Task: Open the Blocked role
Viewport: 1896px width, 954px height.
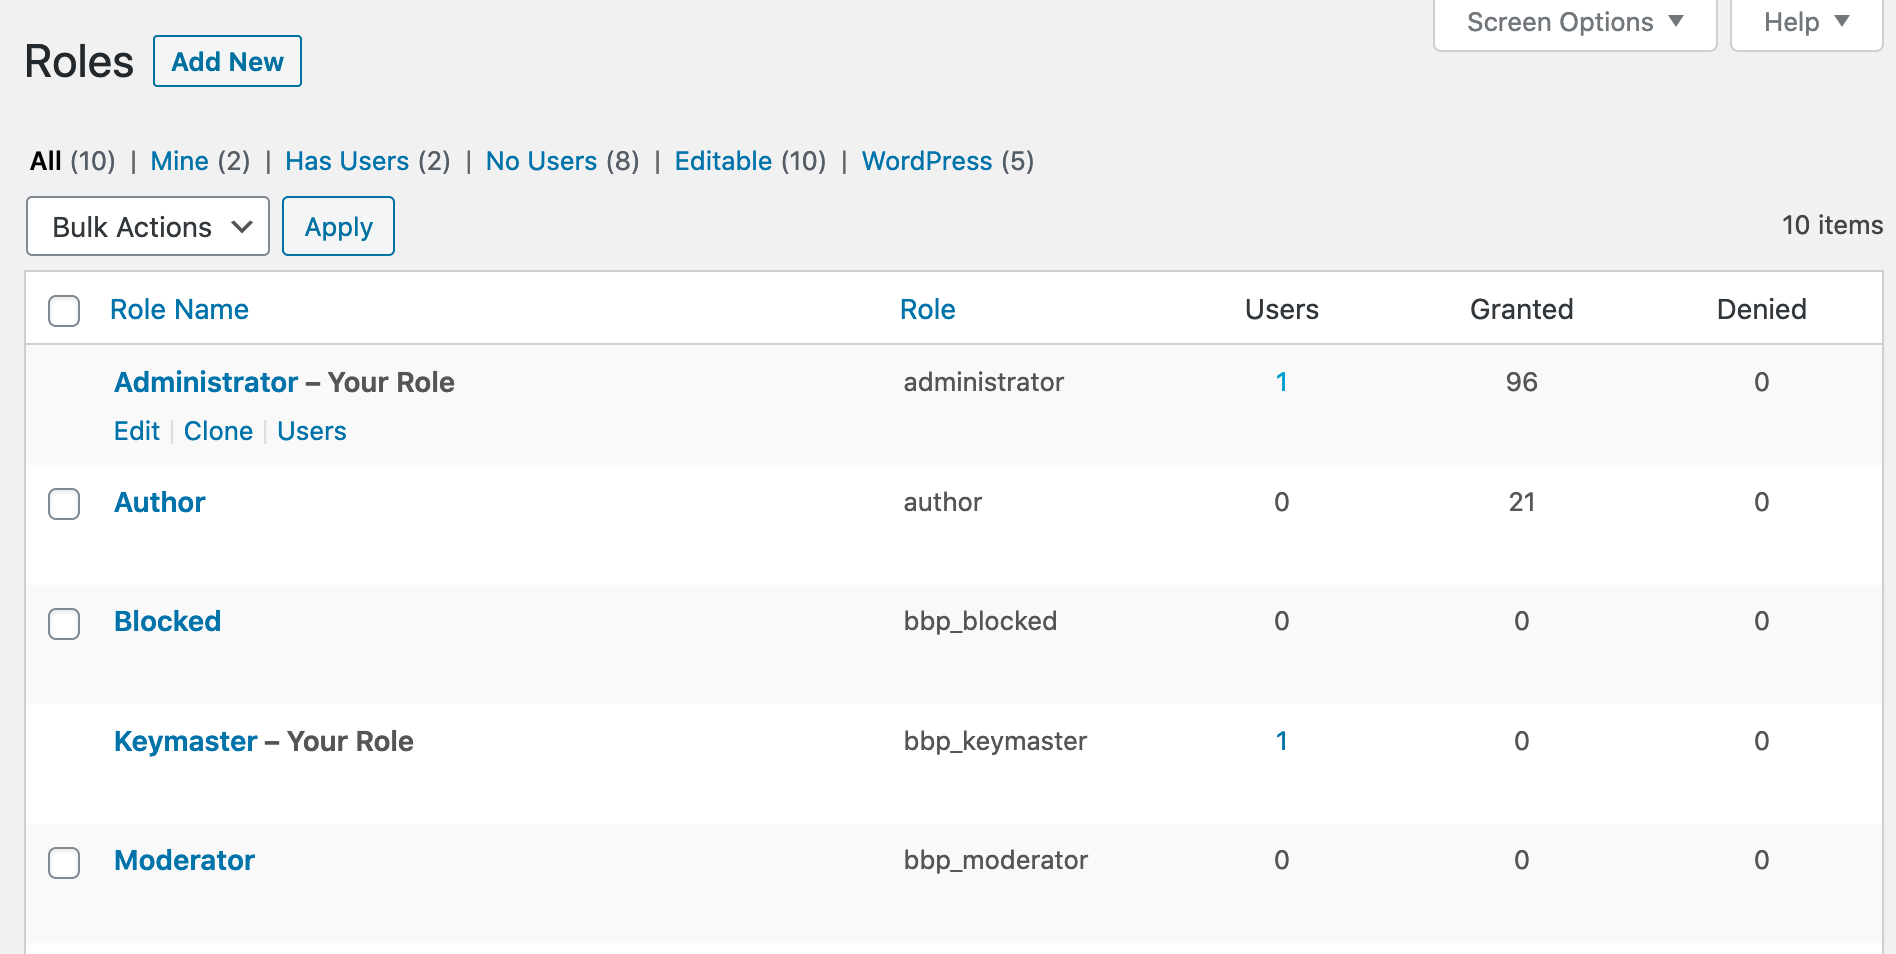Action: click(168, 621)
